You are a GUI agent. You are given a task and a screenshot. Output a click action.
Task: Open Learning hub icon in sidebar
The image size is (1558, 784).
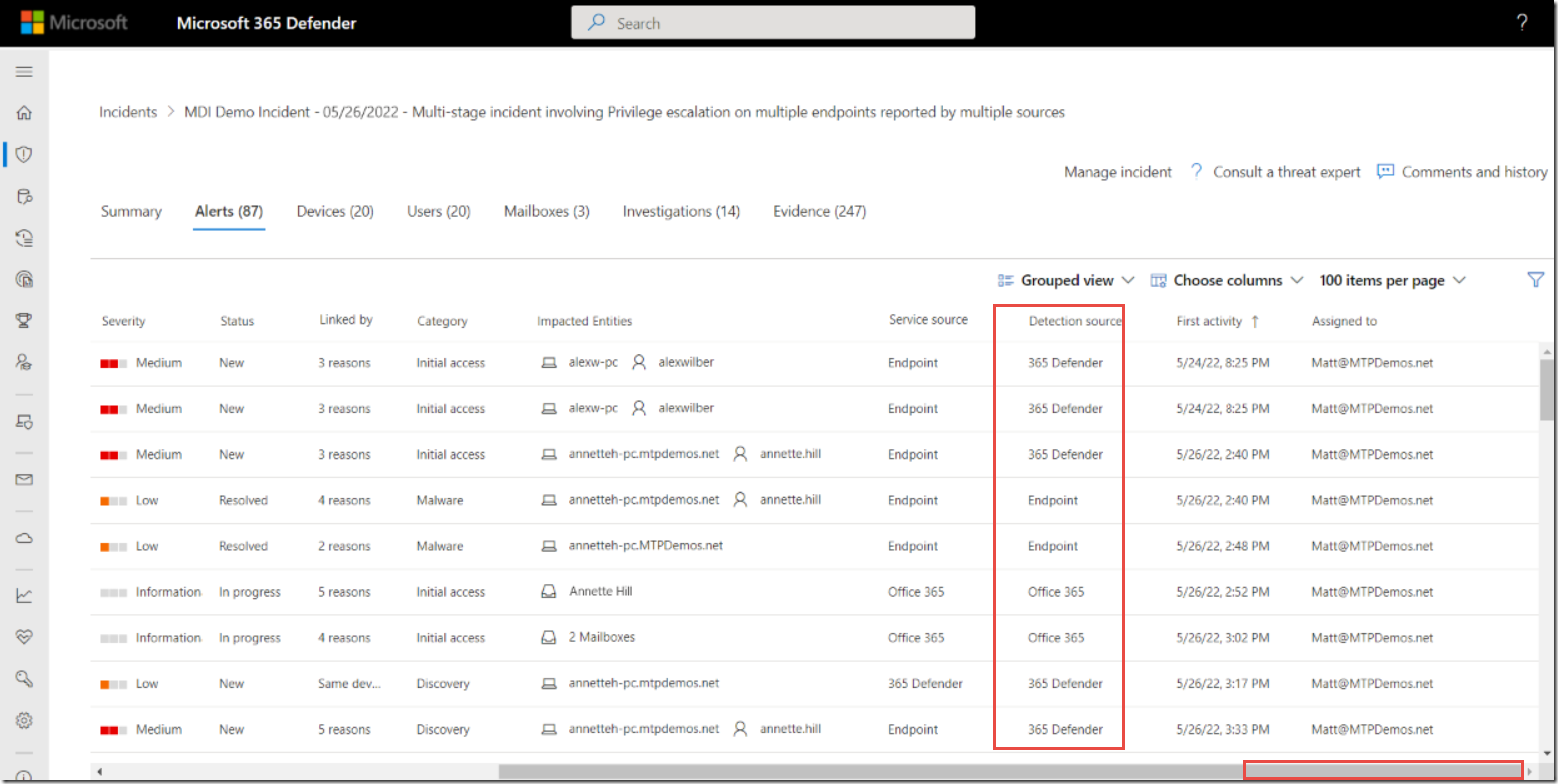[x=24, y=361]
